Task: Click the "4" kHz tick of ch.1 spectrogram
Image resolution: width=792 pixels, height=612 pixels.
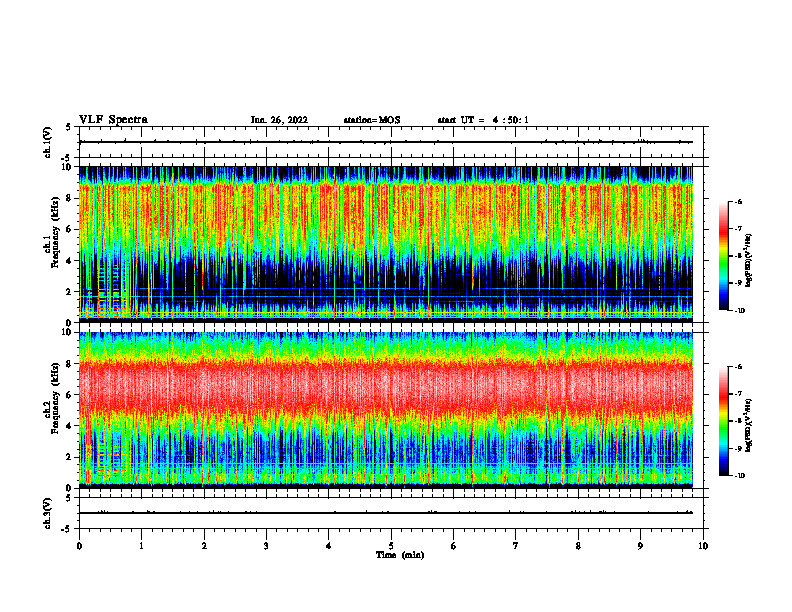Action: click(70, 261)
